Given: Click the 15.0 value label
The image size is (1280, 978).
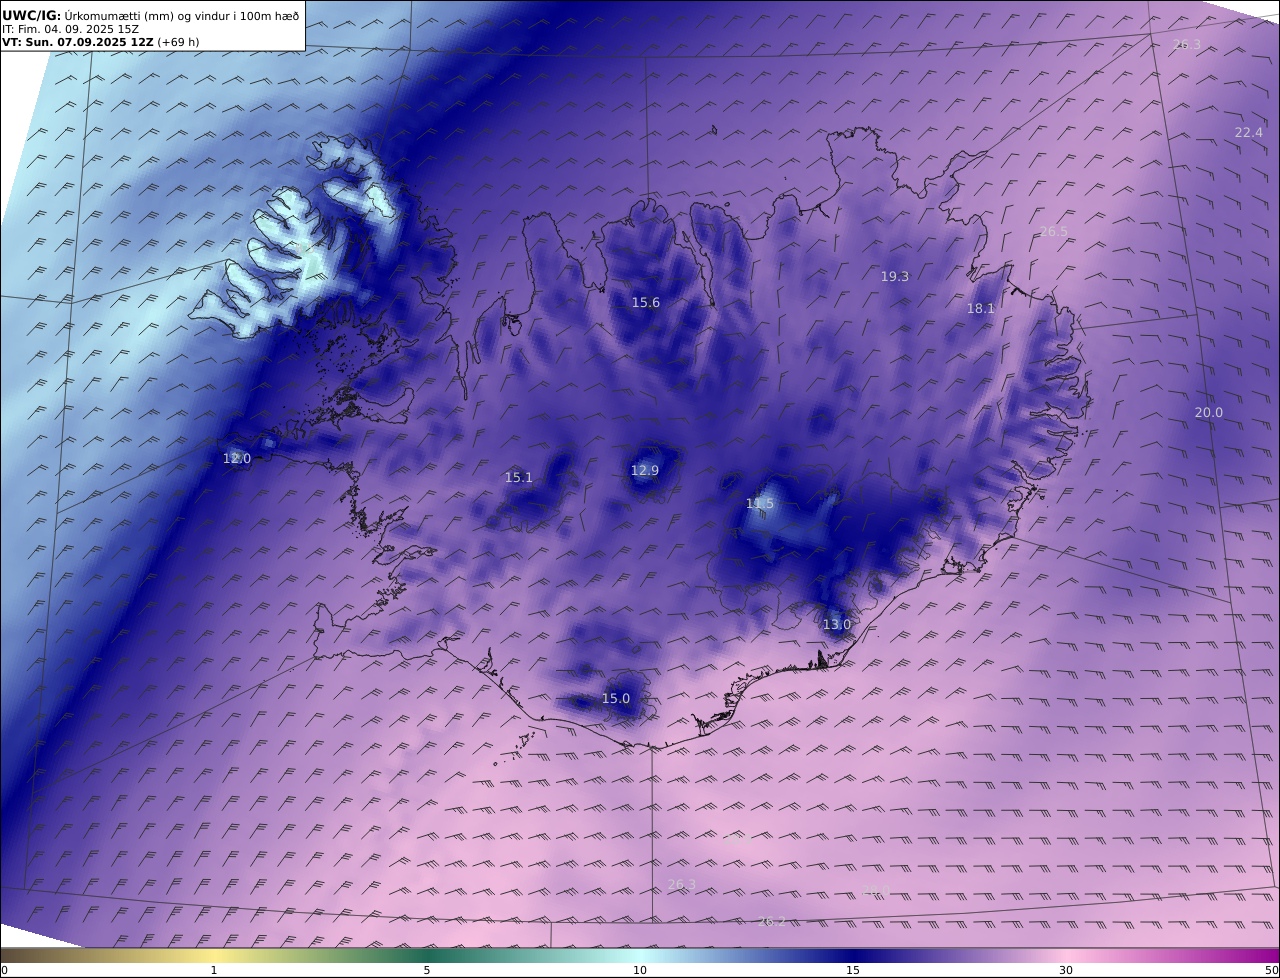Looking at the screenshot, I should coord(615,698).
